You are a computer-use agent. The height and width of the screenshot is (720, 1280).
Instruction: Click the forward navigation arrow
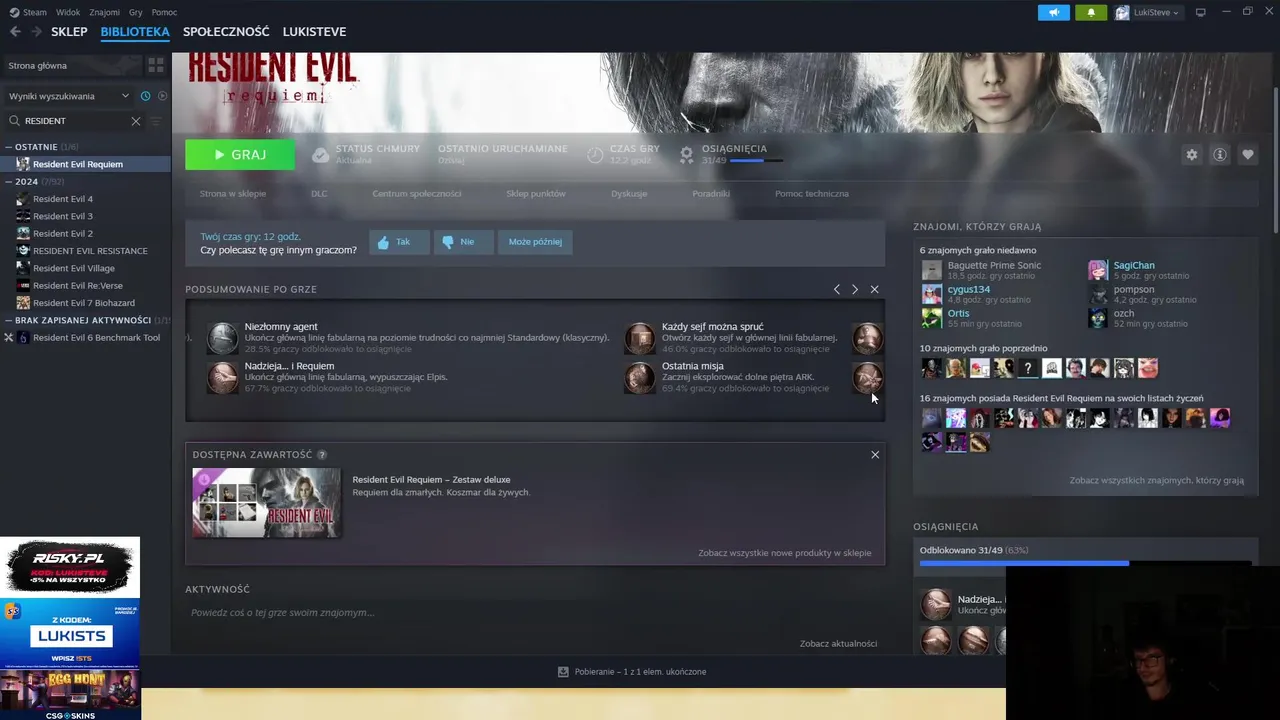tap(36, 32)
